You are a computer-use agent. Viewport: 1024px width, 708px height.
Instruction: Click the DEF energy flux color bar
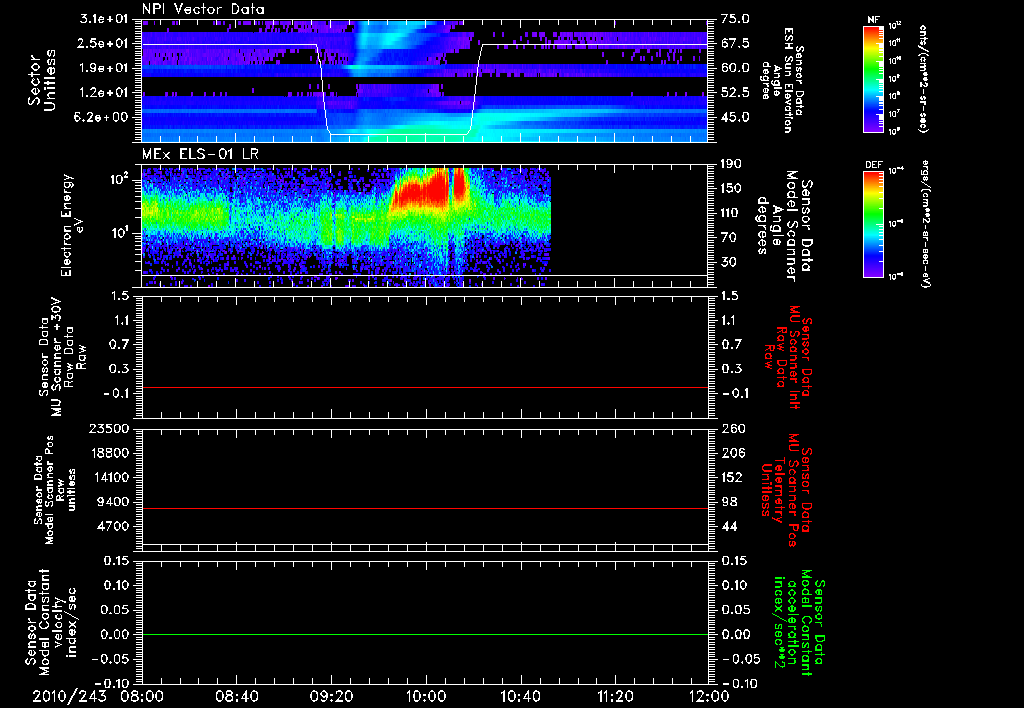[873, 224]
